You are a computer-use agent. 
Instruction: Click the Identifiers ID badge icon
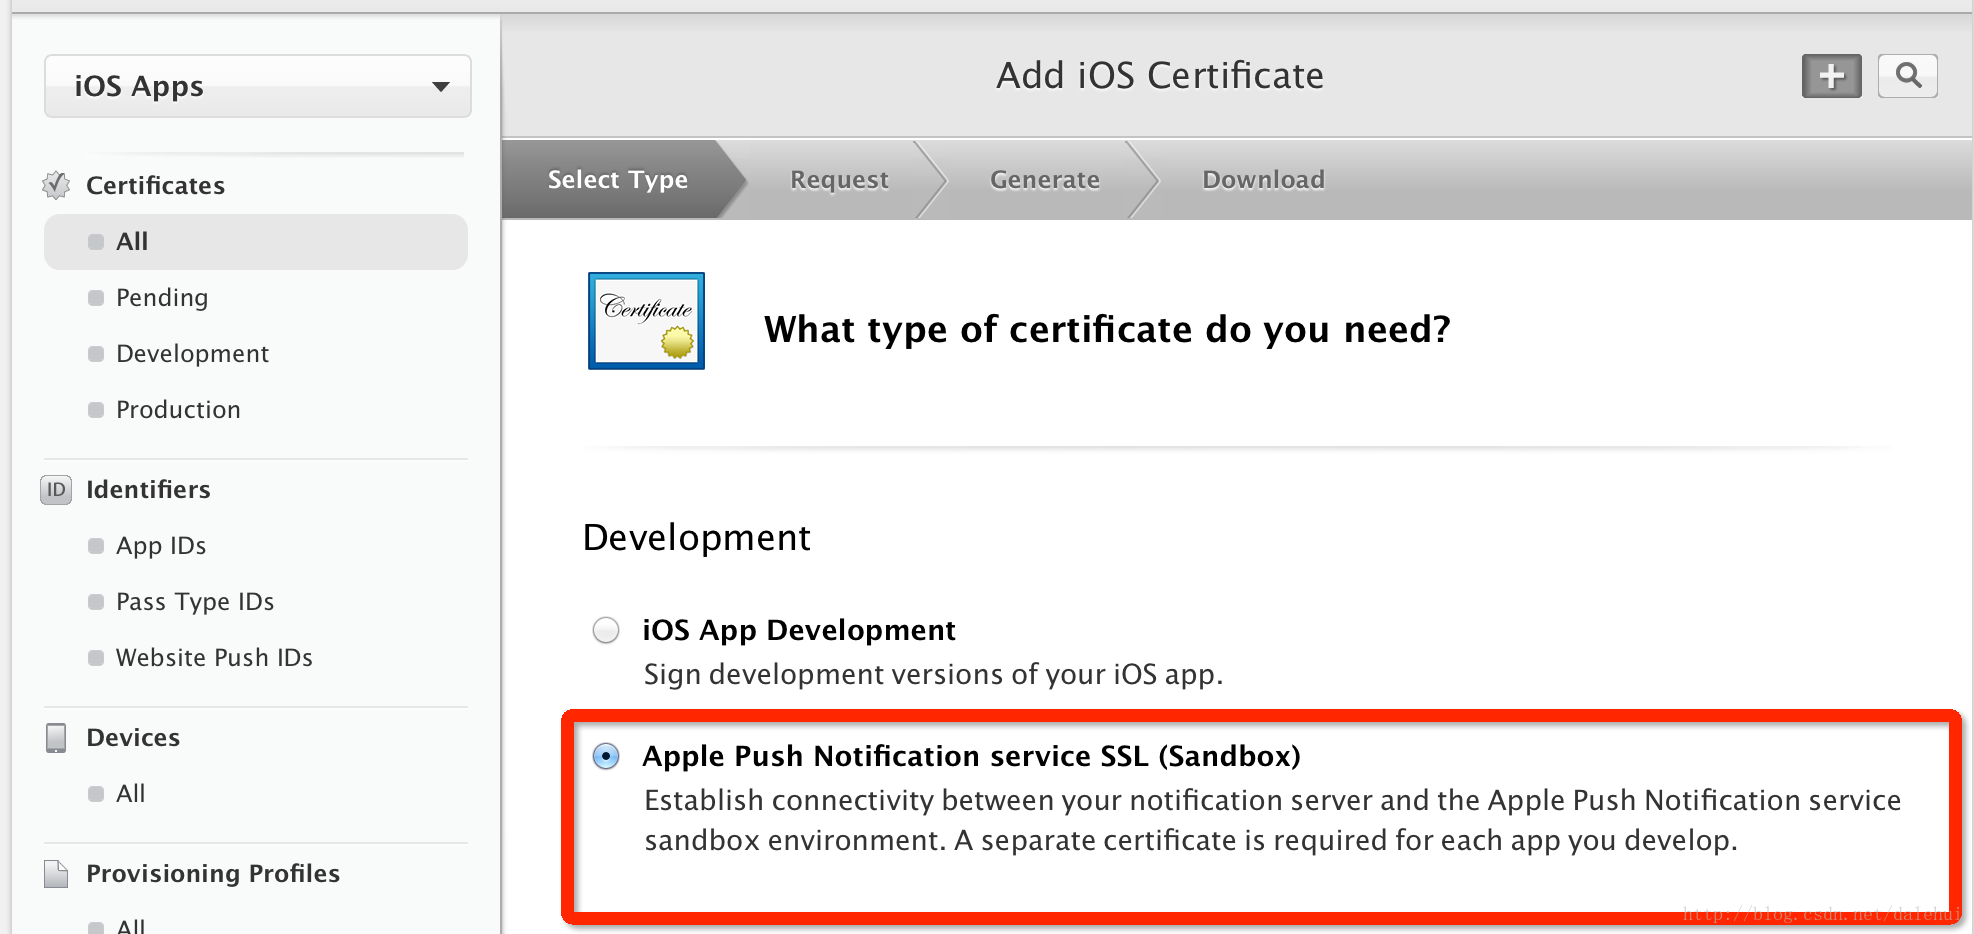(56, 490)
